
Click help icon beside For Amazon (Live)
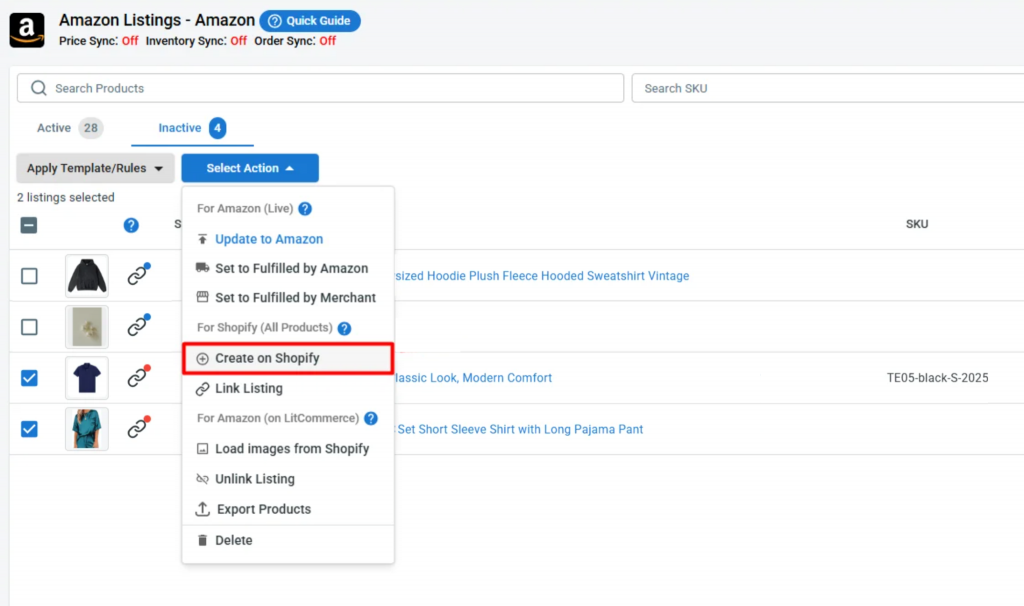click(x=305, y=209)
